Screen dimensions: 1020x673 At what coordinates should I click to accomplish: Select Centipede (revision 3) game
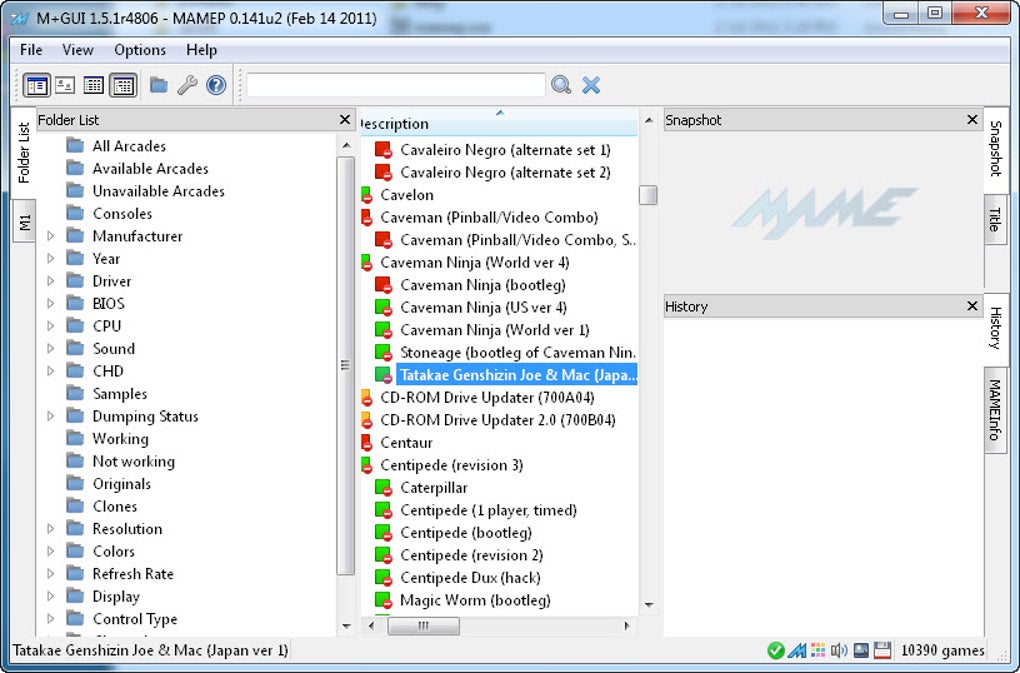[x=451, y=465]
